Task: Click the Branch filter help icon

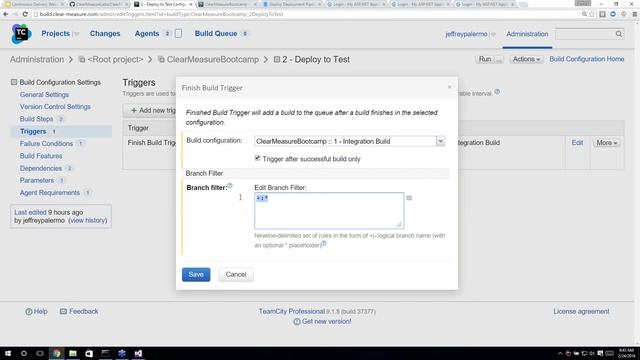Action: [230, 186]
